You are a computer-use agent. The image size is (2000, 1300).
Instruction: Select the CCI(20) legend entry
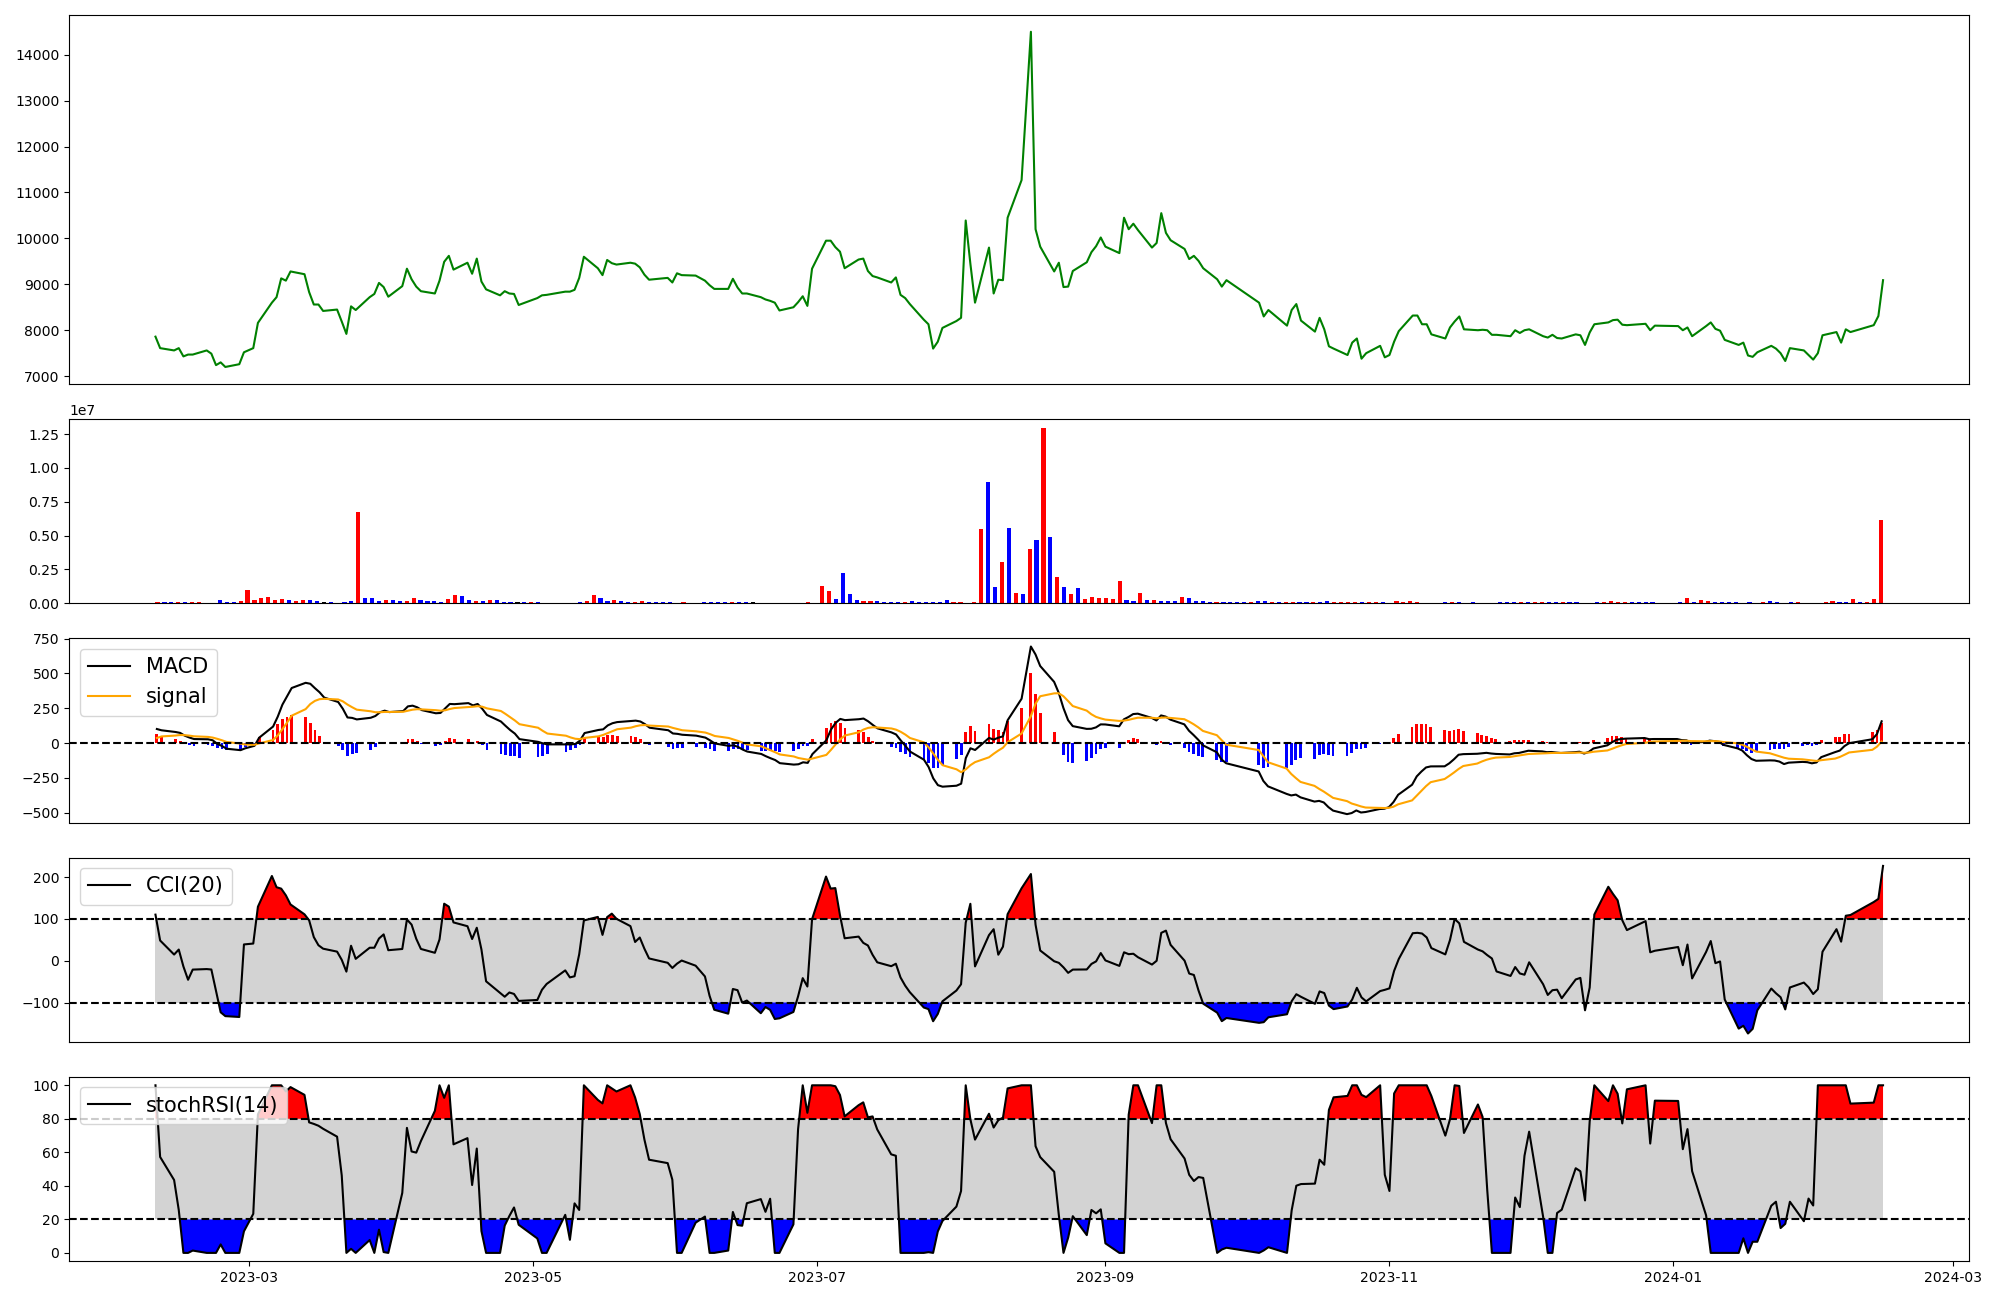(x=184, y=885)
